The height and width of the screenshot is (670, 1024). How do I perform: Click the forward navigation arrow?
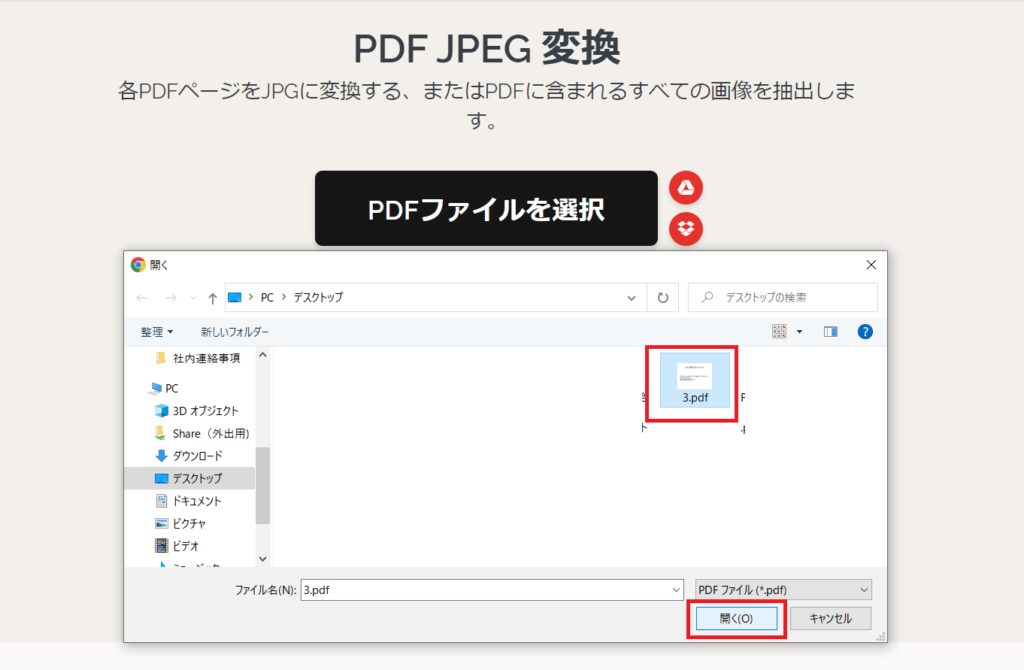click(170, 298)
